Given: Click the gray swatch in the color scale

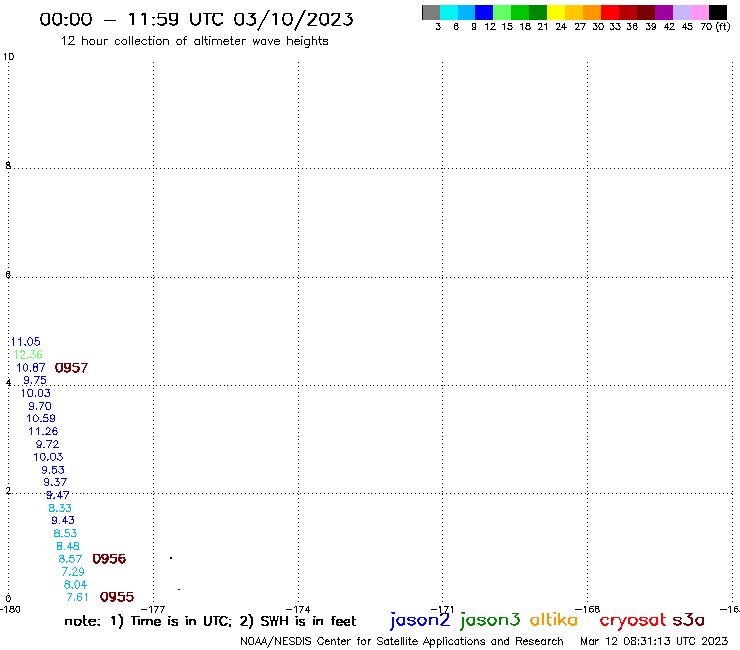Looking at the screenshot, I should tap(431, 12).
